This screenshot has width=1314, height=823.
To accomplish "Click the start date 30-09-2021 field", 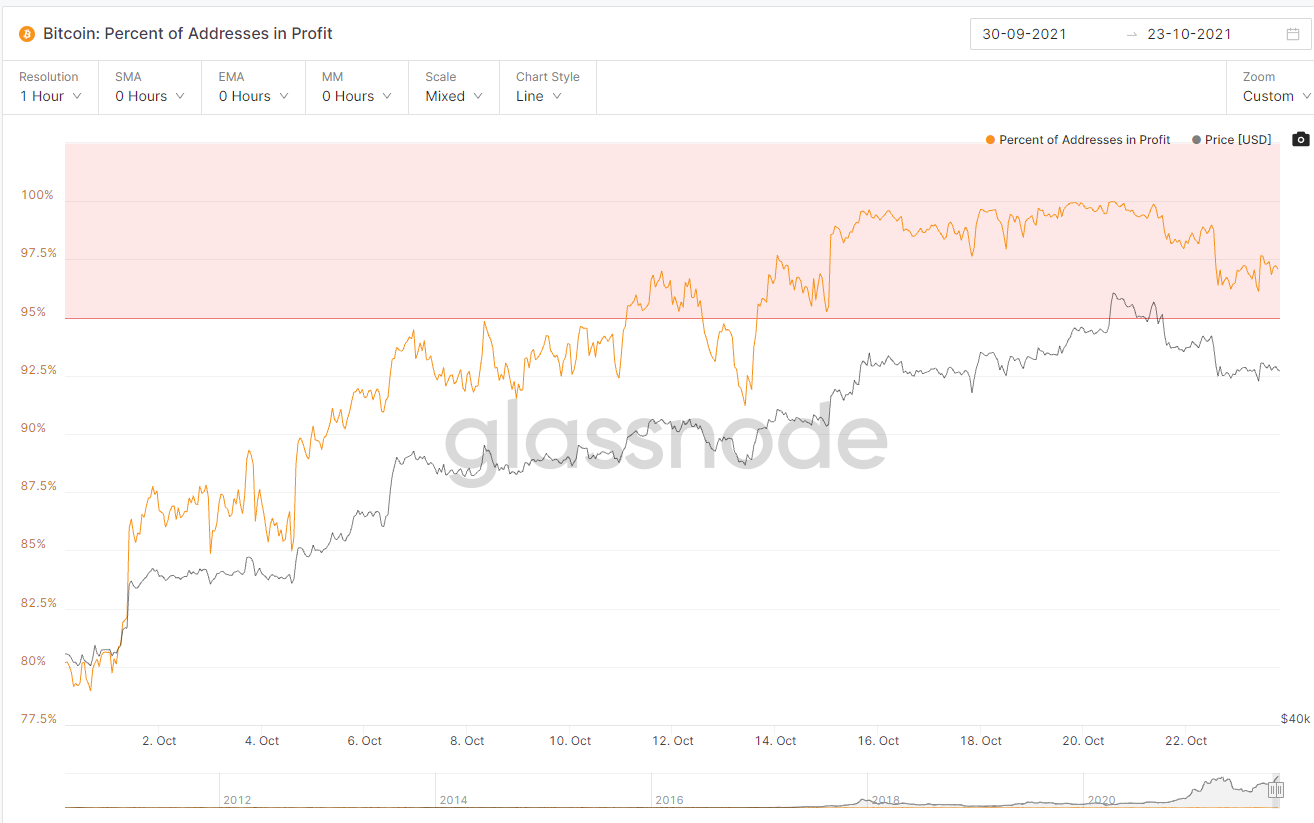I will tap(1024, 34).
